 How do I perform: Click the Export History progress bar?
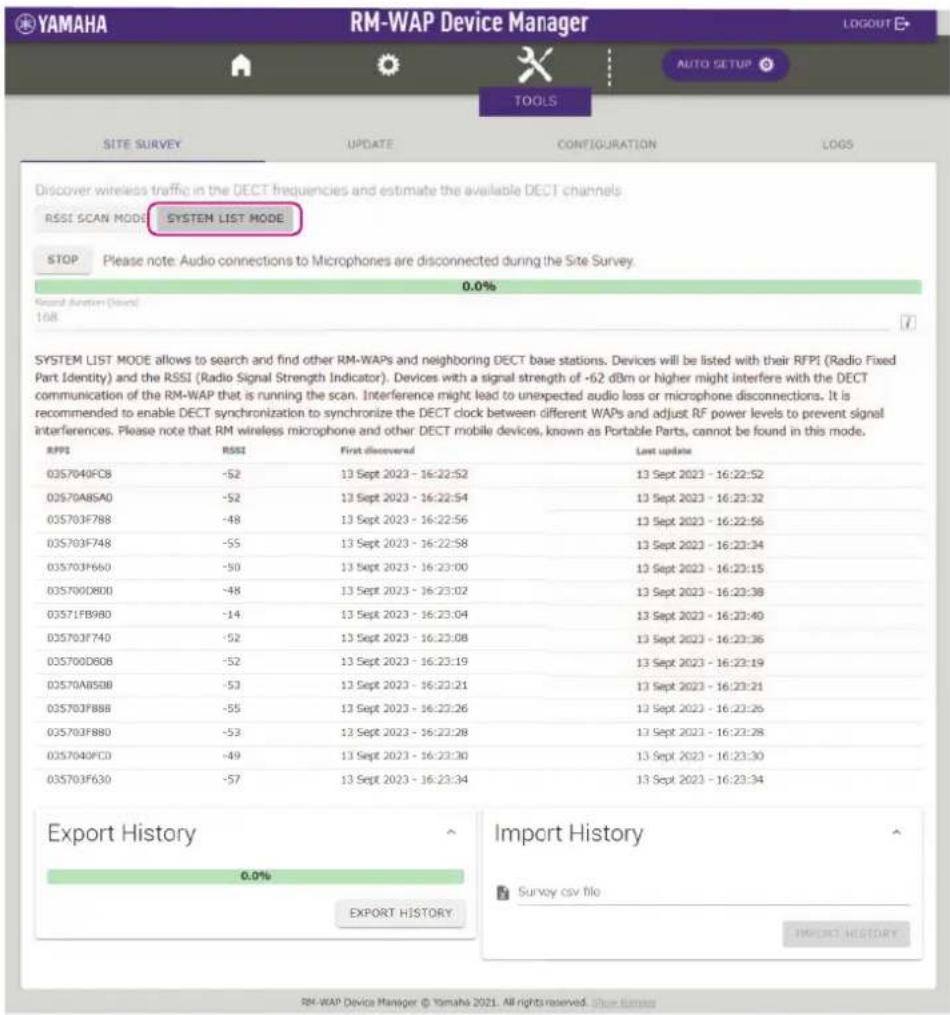(256, 876)
